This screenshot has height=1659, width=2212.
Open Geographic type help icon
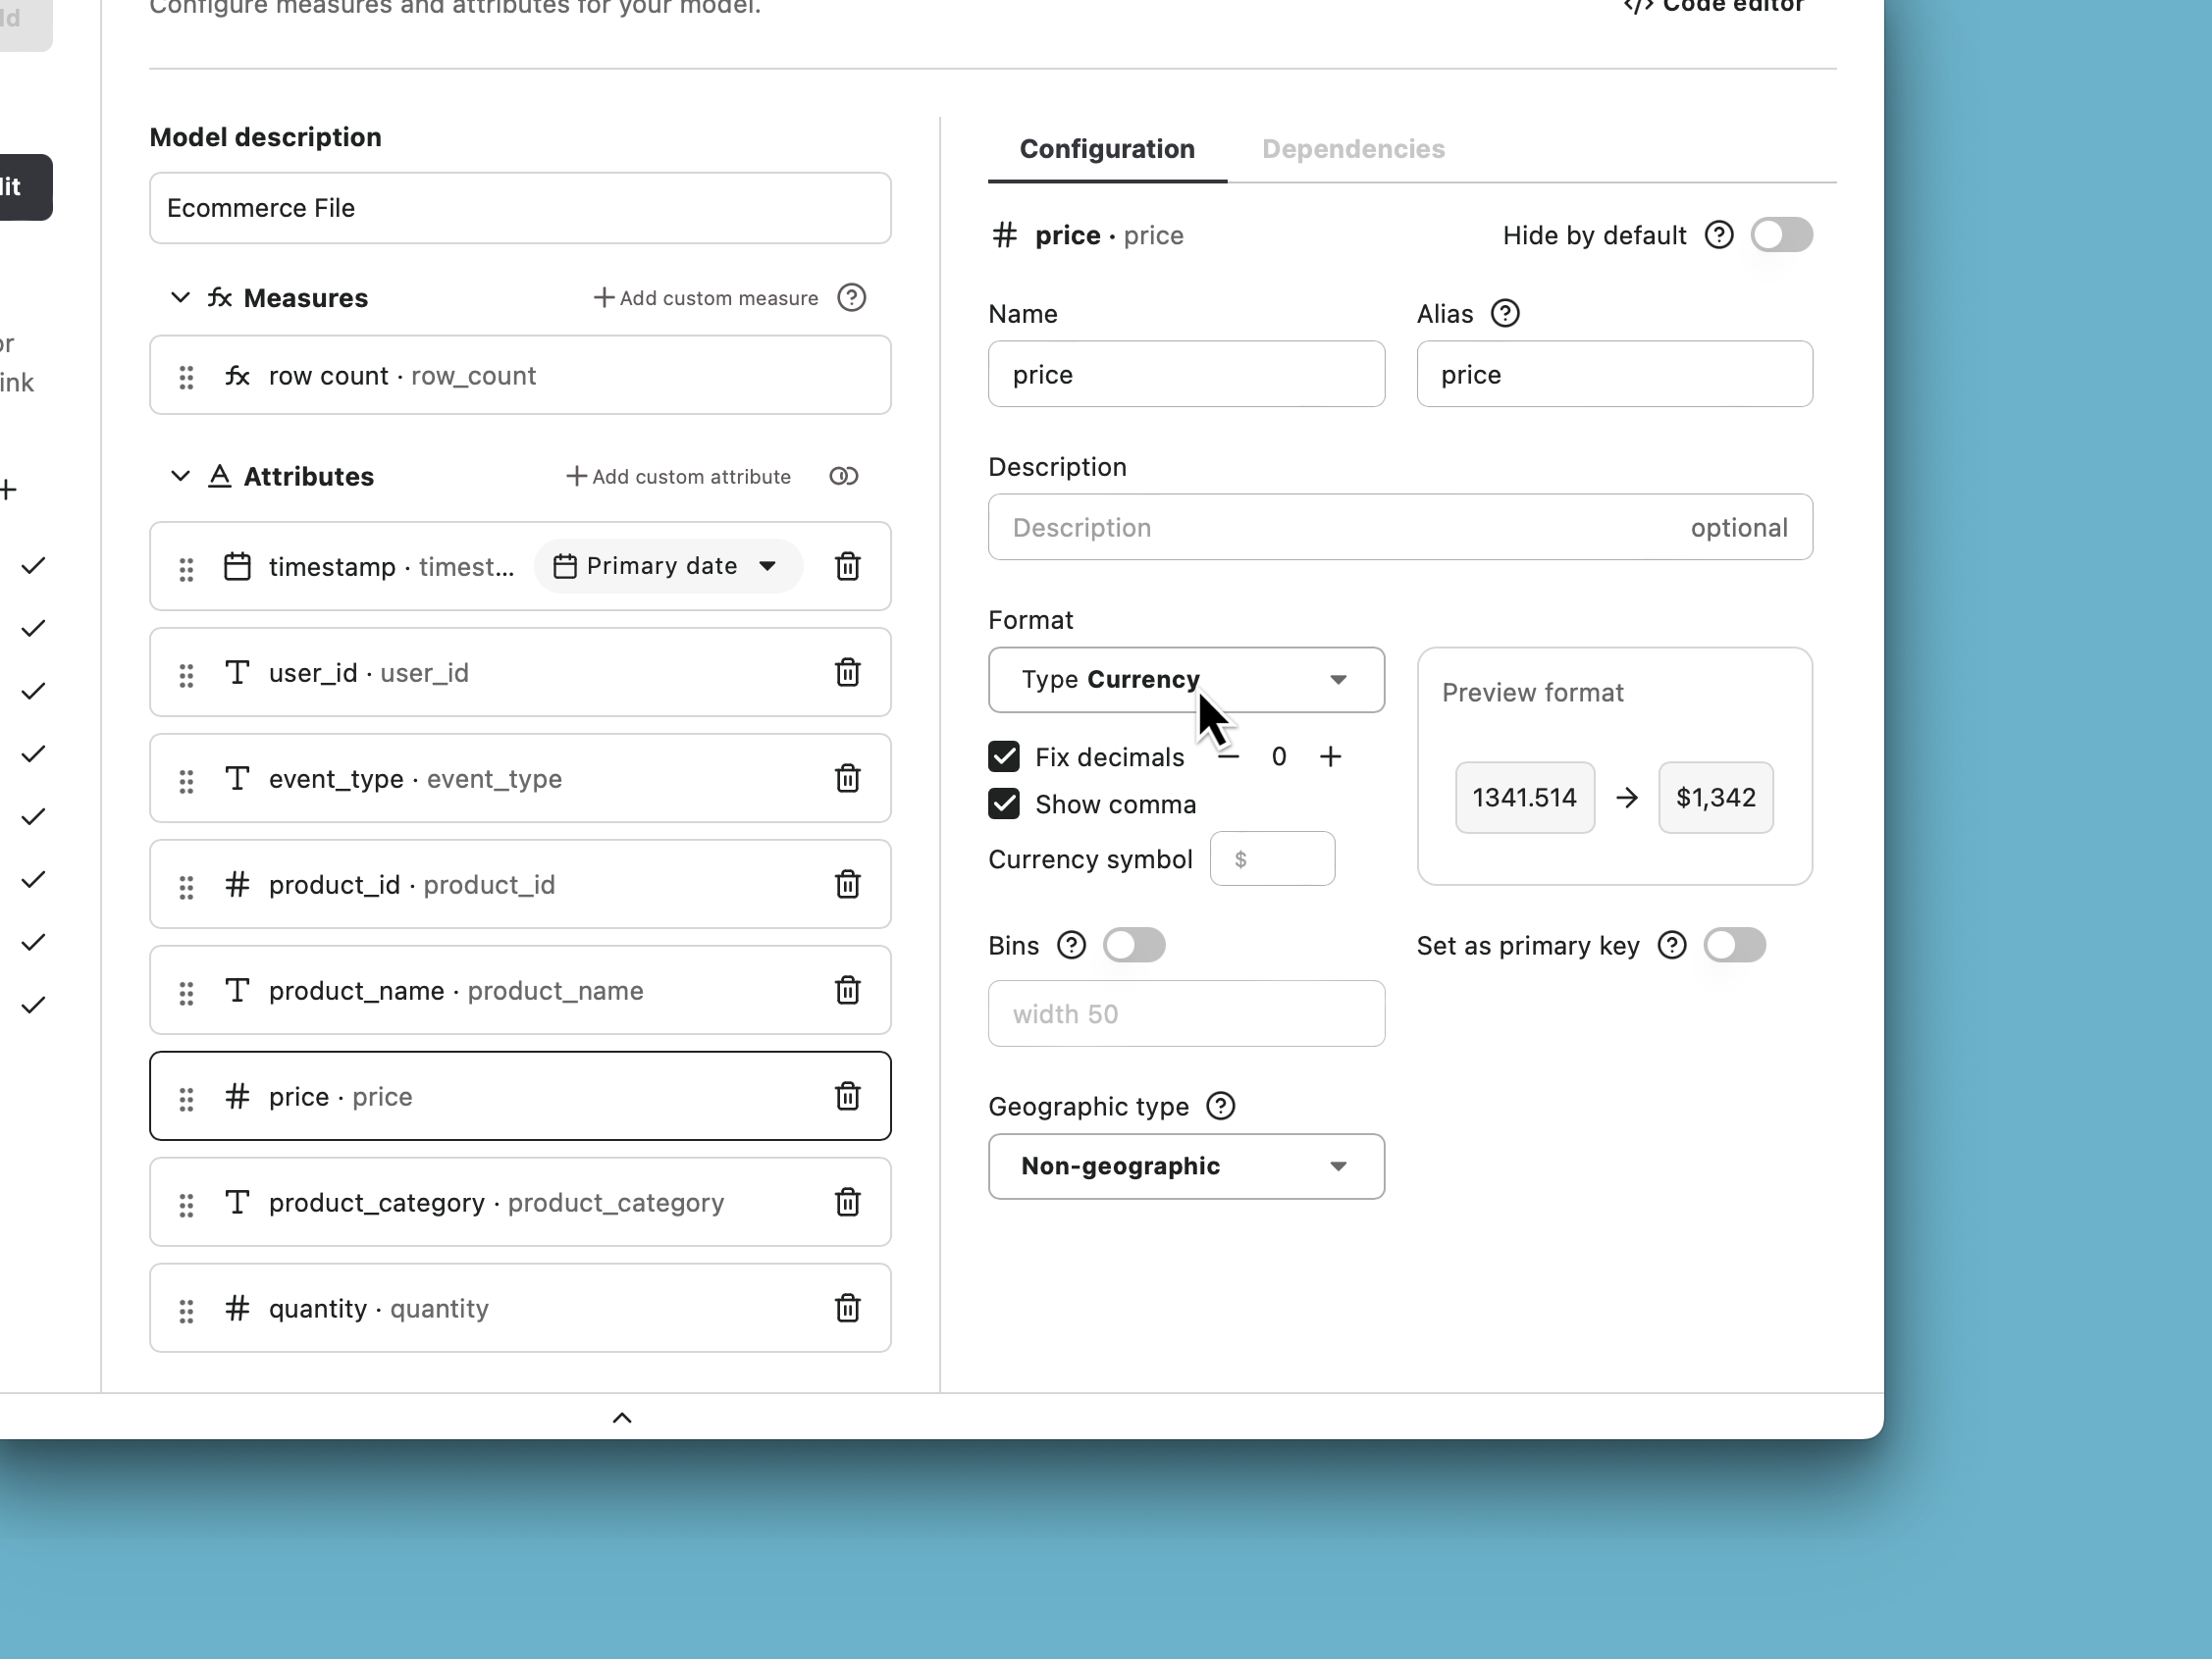pyautogui.click(x=1220, y=1106)
